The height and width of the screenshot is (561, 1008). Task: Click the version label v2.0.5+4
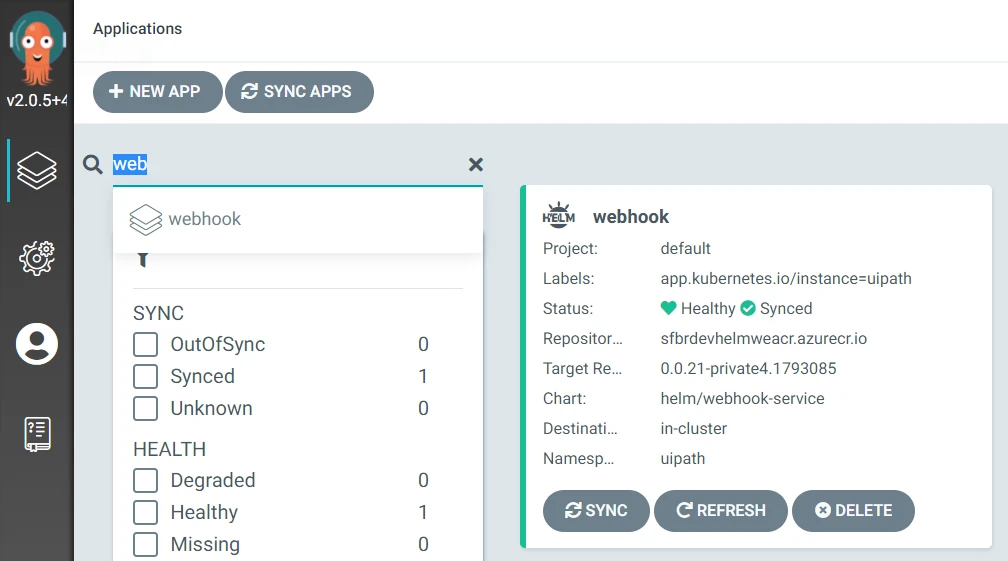37,100
